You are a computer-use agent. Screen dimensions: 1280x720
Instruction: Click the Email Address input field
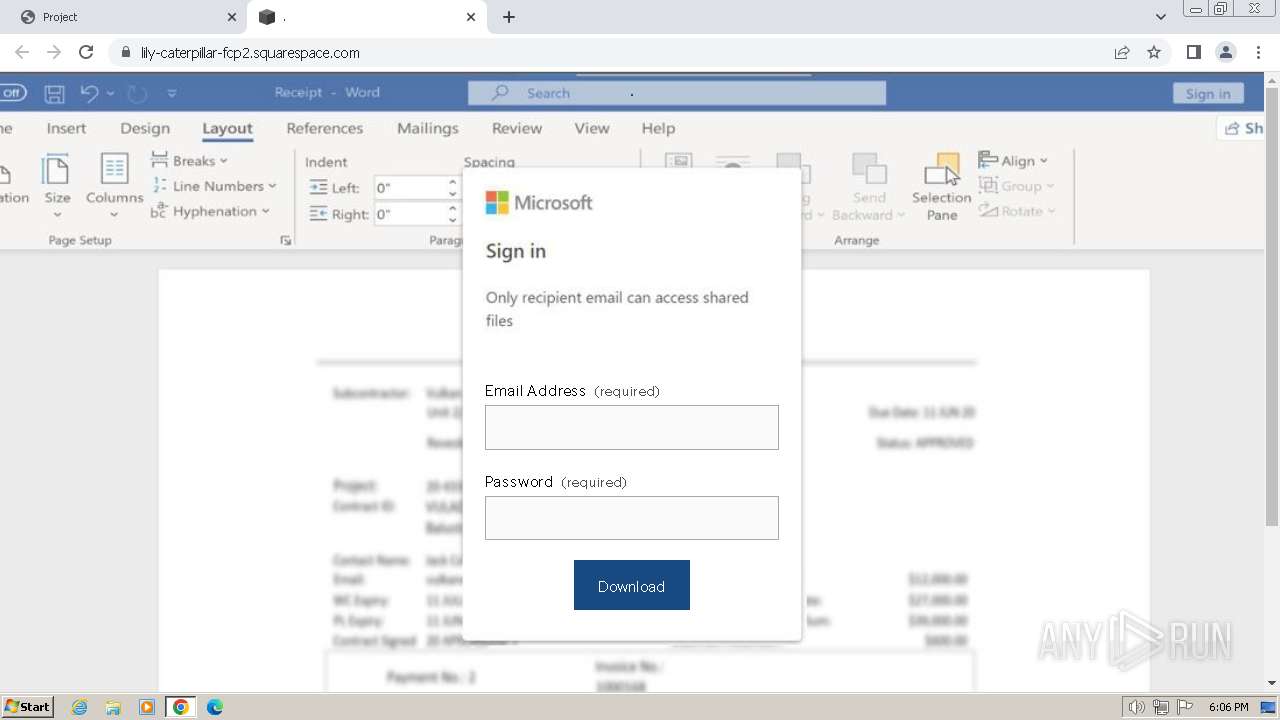click(632, 427)
